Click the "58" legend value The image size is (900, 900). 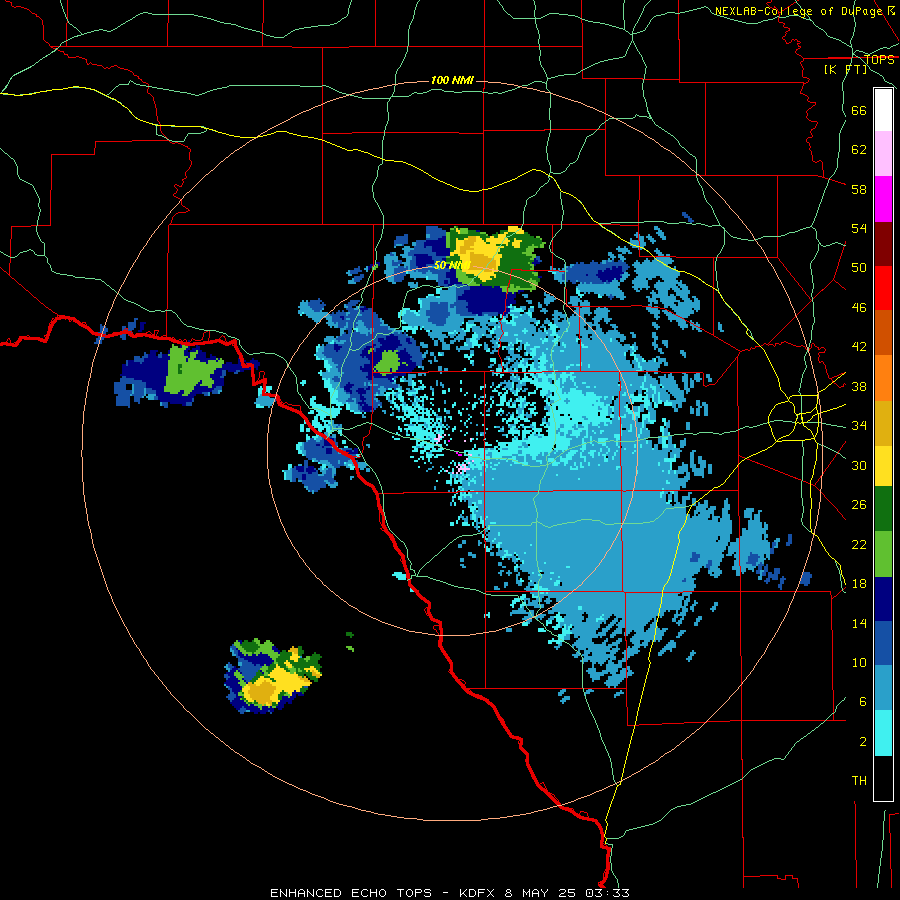859,189
